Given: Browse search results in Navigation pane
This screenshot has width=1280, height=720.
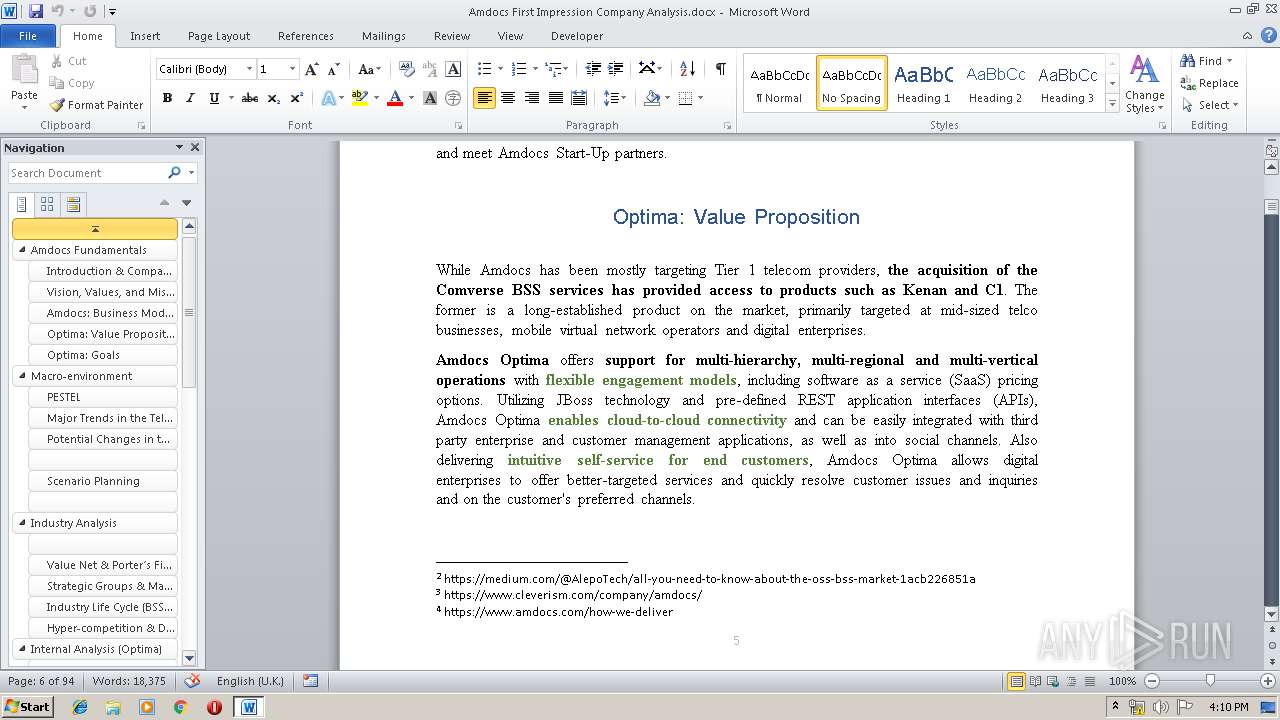Looking at the screenshot, I should coord(73,204).
